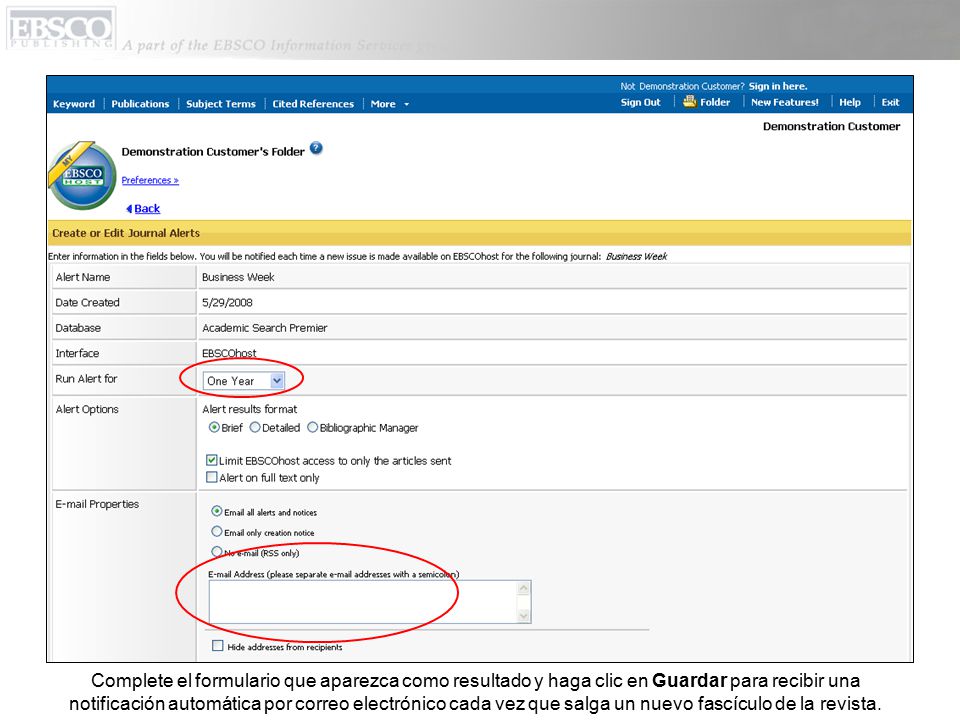Viewport: 960px width, 720px height.
Task: Expand the More menu
Action: [x=389, y=104]
